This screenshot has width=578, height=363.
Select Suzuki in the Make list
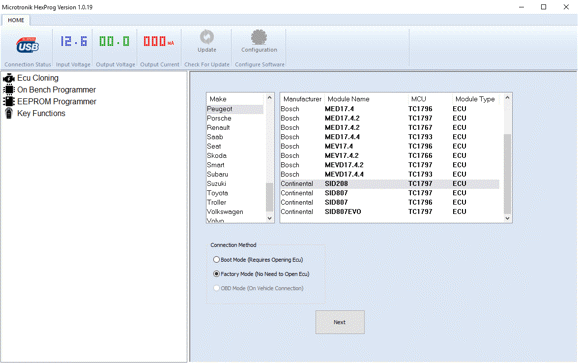click(x=235, y=184)
